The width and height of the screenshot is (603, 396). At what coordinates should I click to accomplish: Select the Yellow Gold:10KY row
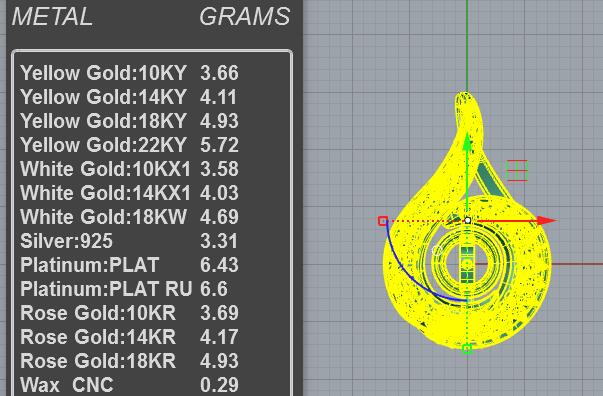click(129, 73)
